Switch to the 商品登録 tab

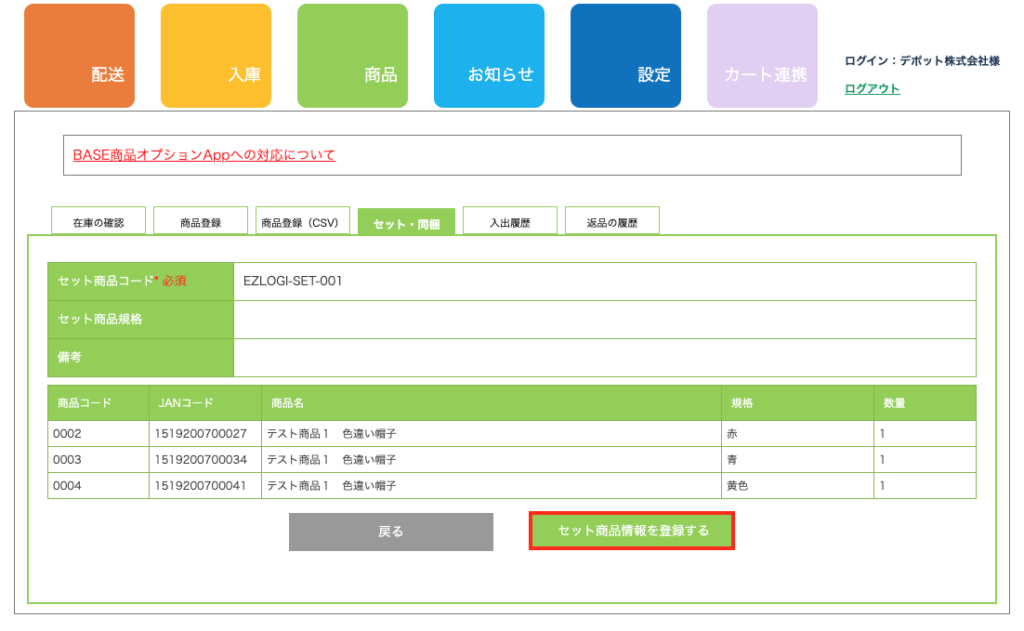coord(200,222)
